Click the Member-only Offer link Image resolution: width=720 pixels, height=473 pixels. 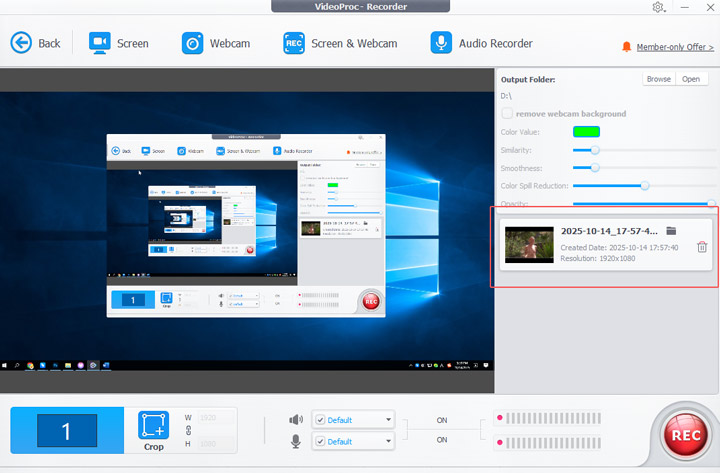click(675, 47)
